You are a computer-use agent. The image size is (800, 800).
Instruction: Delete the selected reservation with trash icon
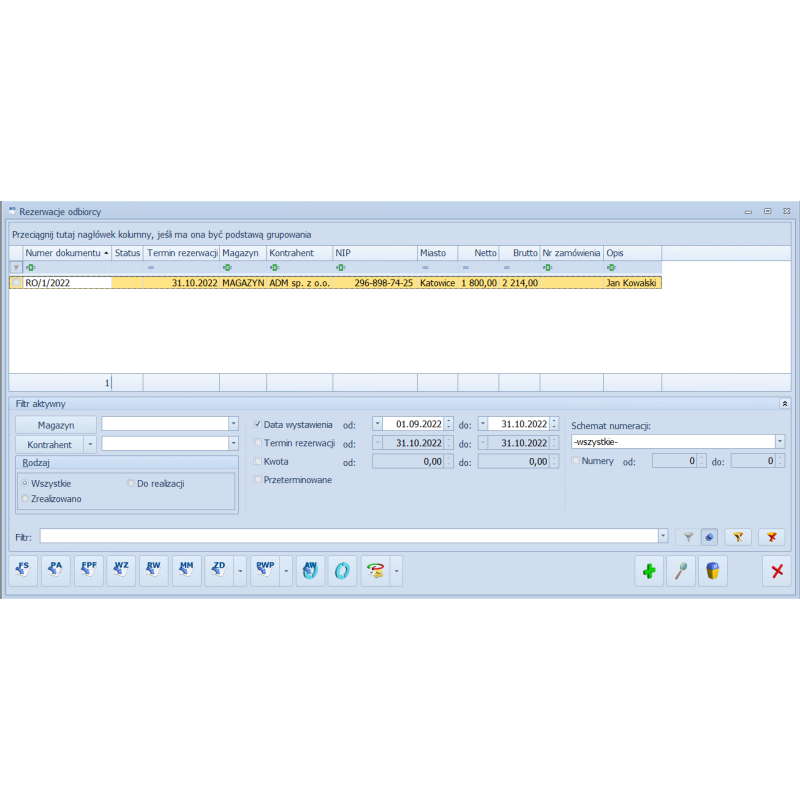[712, 571]
